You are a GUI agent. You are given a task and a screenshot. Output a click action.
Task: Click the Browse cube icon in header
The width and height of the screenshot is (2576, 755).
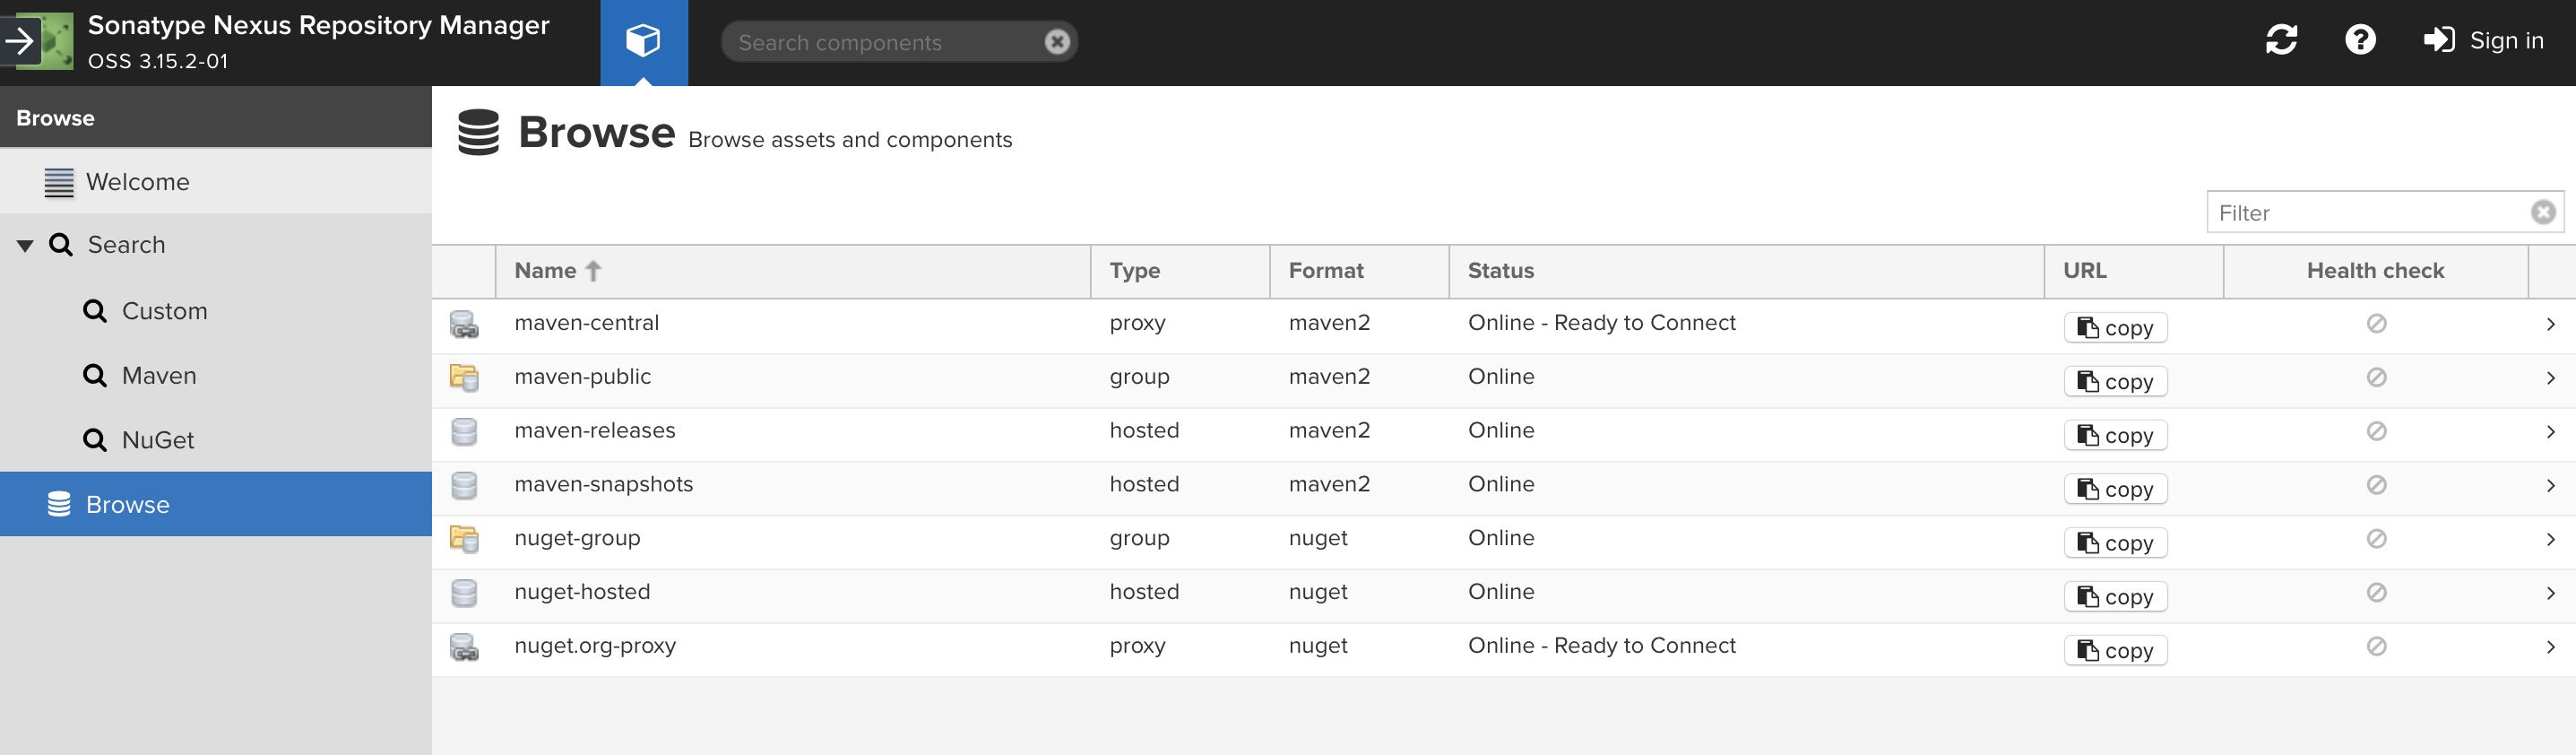tap(643, 41)
